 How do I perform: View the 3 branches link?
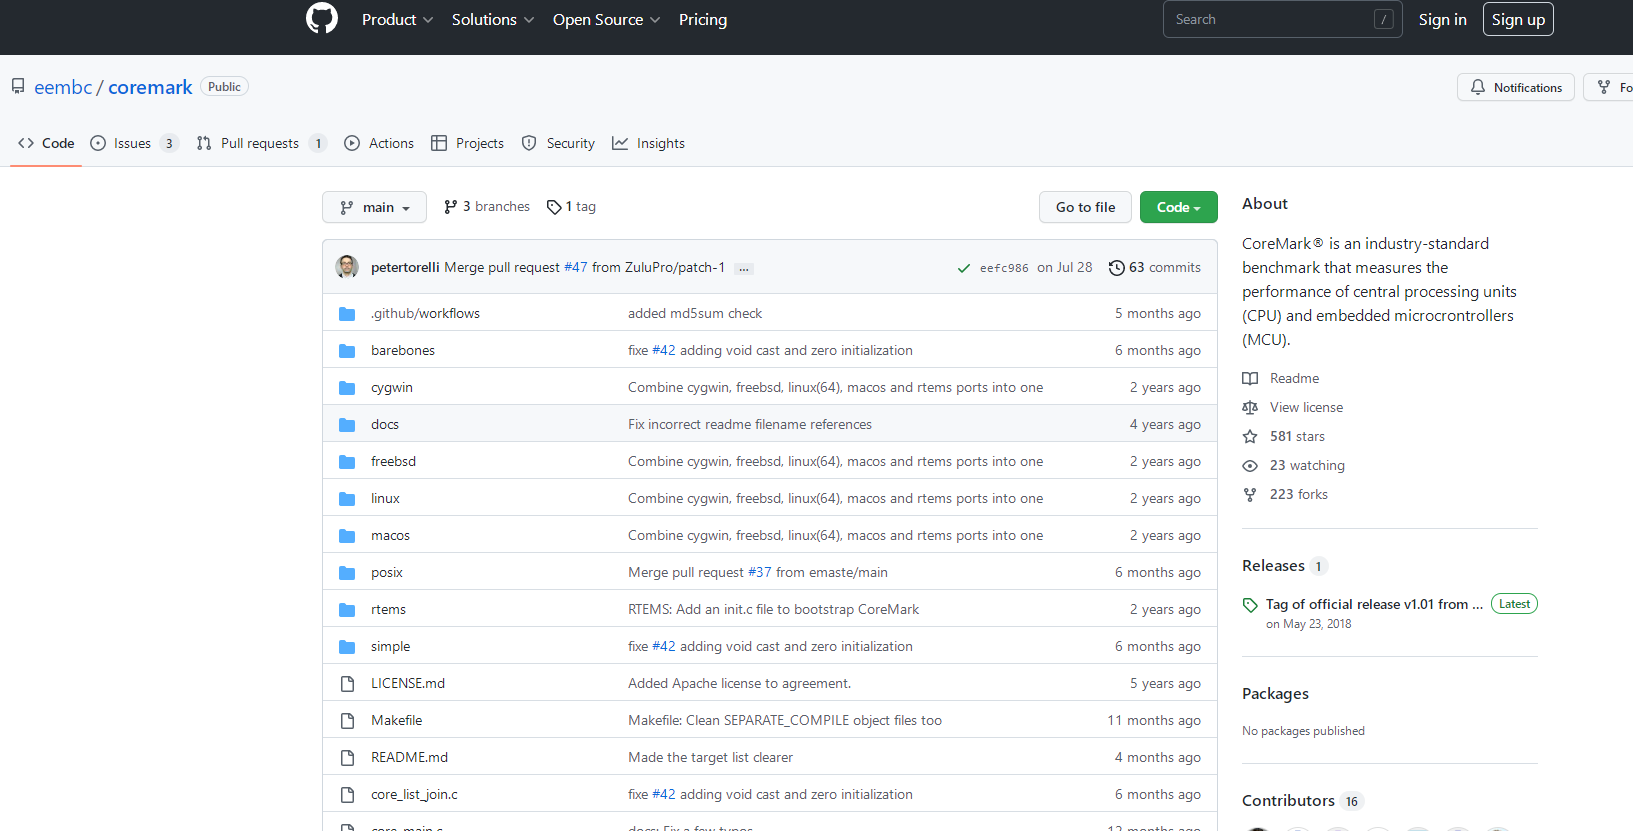point(486,206)
